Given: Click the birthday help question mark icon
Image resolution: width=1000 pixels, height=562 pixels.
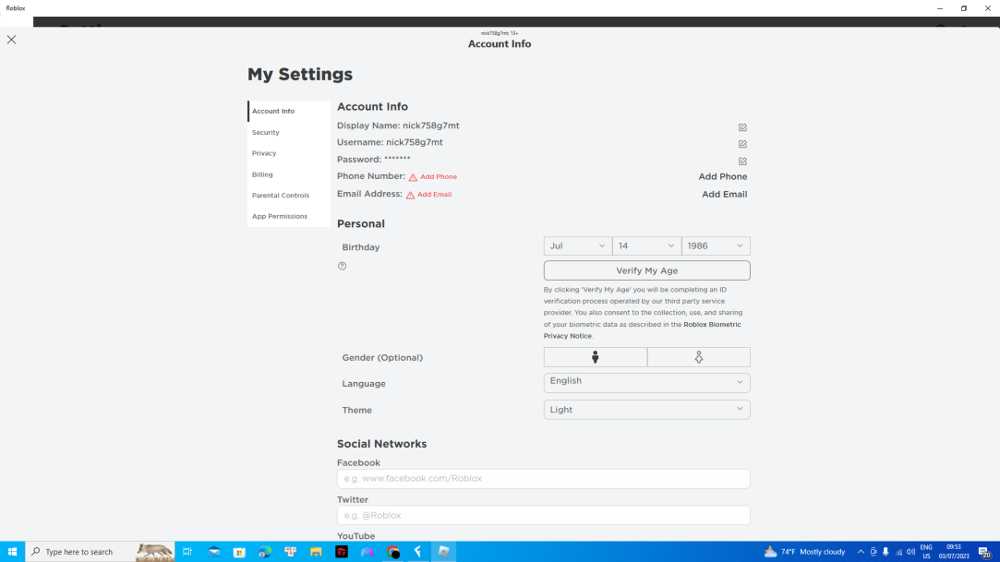Looking at the screenshot, I should [342, 266].
